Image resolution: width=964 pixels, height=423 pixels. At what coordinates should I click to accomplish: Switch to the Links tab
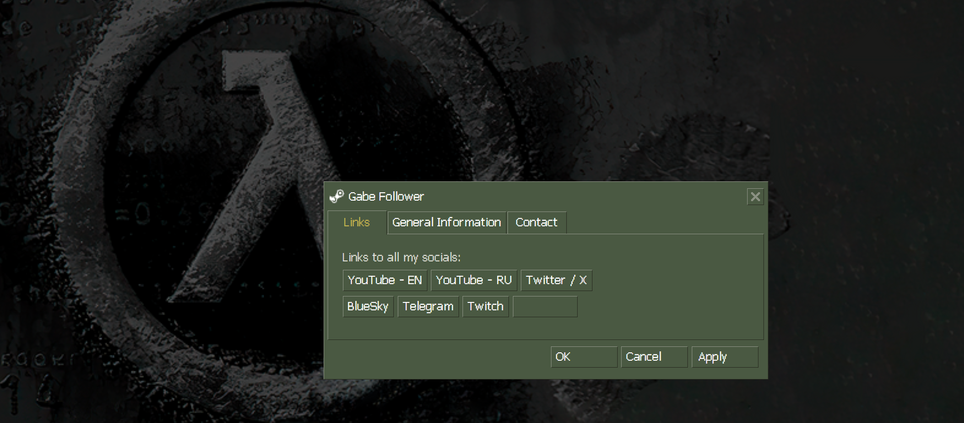pyautogui.click(x=357, y=222)
